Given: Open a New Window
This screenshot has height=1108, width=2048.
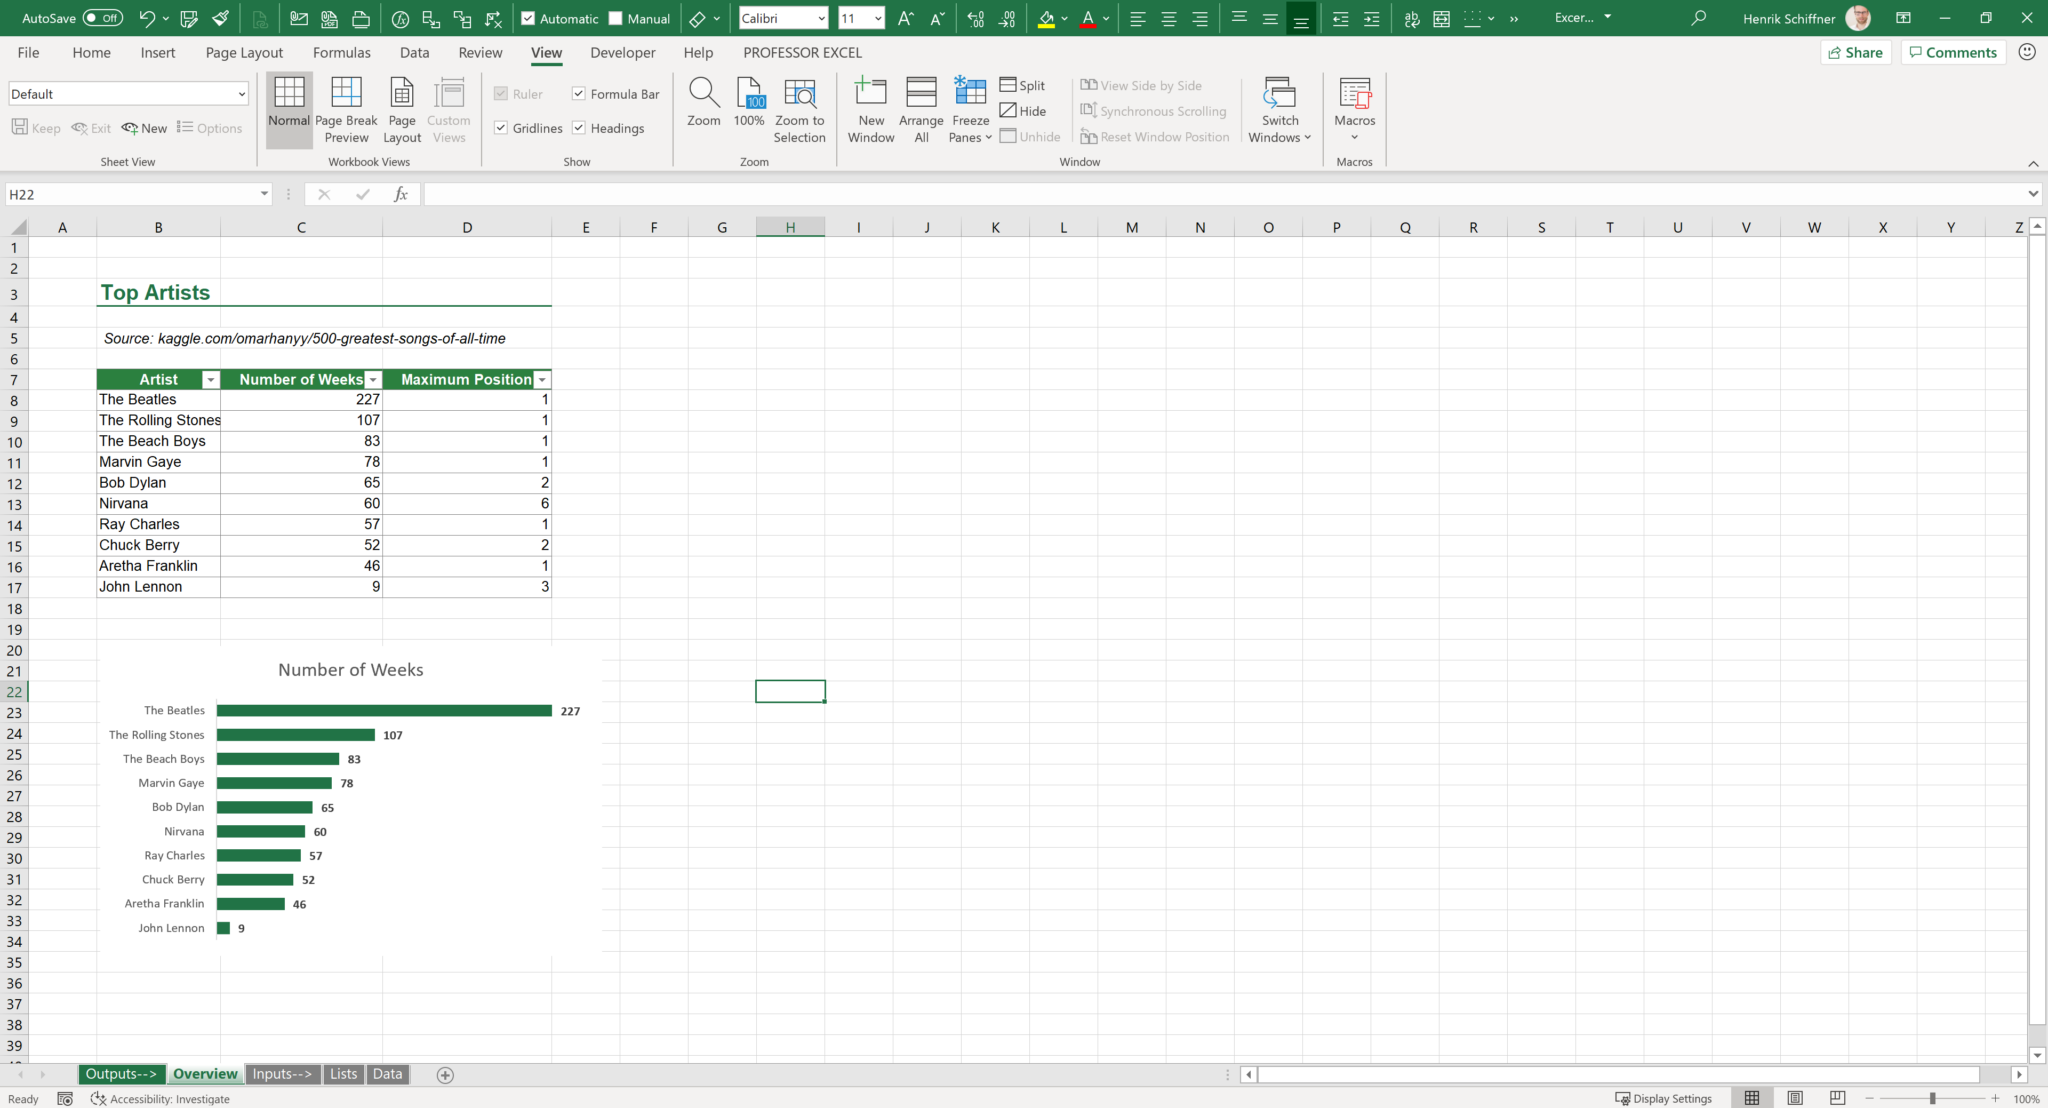Looking at the screenshot, I should (x=869, y=105).
